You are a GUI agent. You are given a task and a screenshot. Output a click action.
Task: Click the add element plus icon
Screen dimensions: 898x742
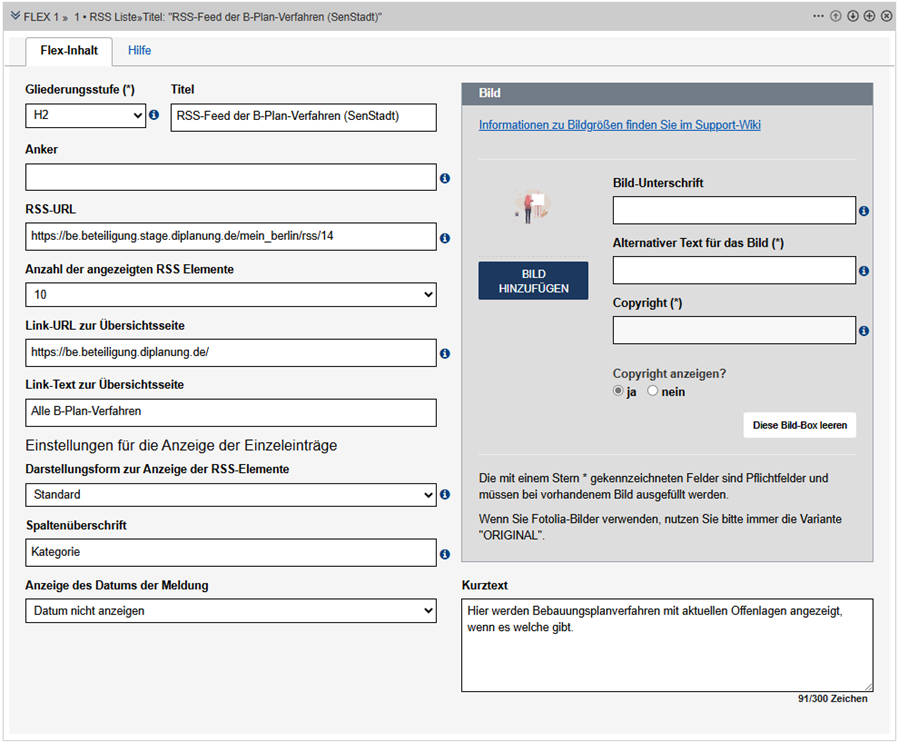click(x=869, y=17)
